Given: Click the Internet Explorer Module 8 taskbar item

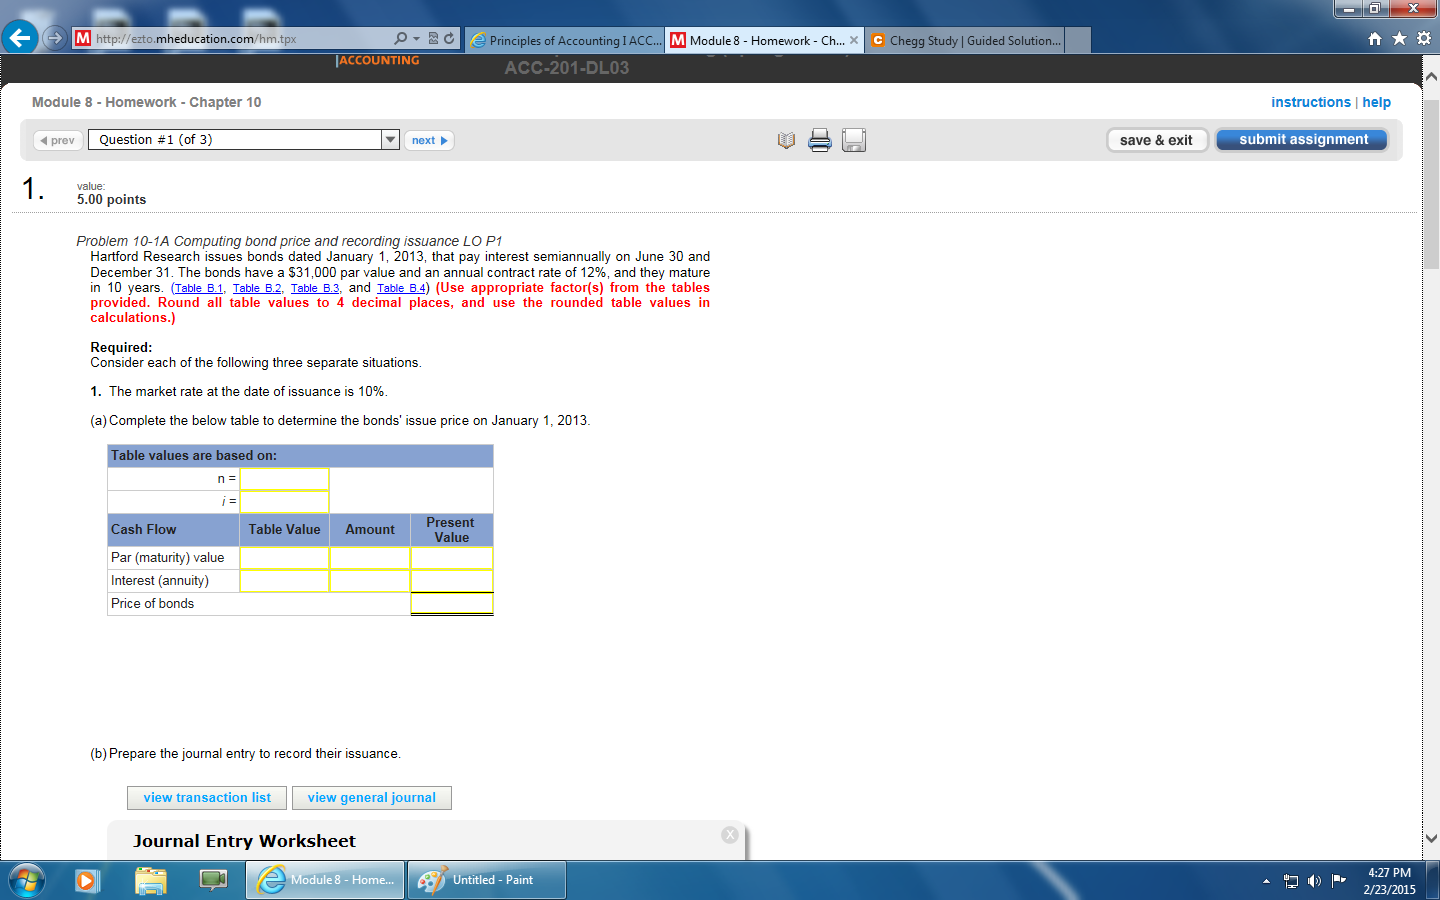Looking at the screenshot, I should tap(325, 880).
